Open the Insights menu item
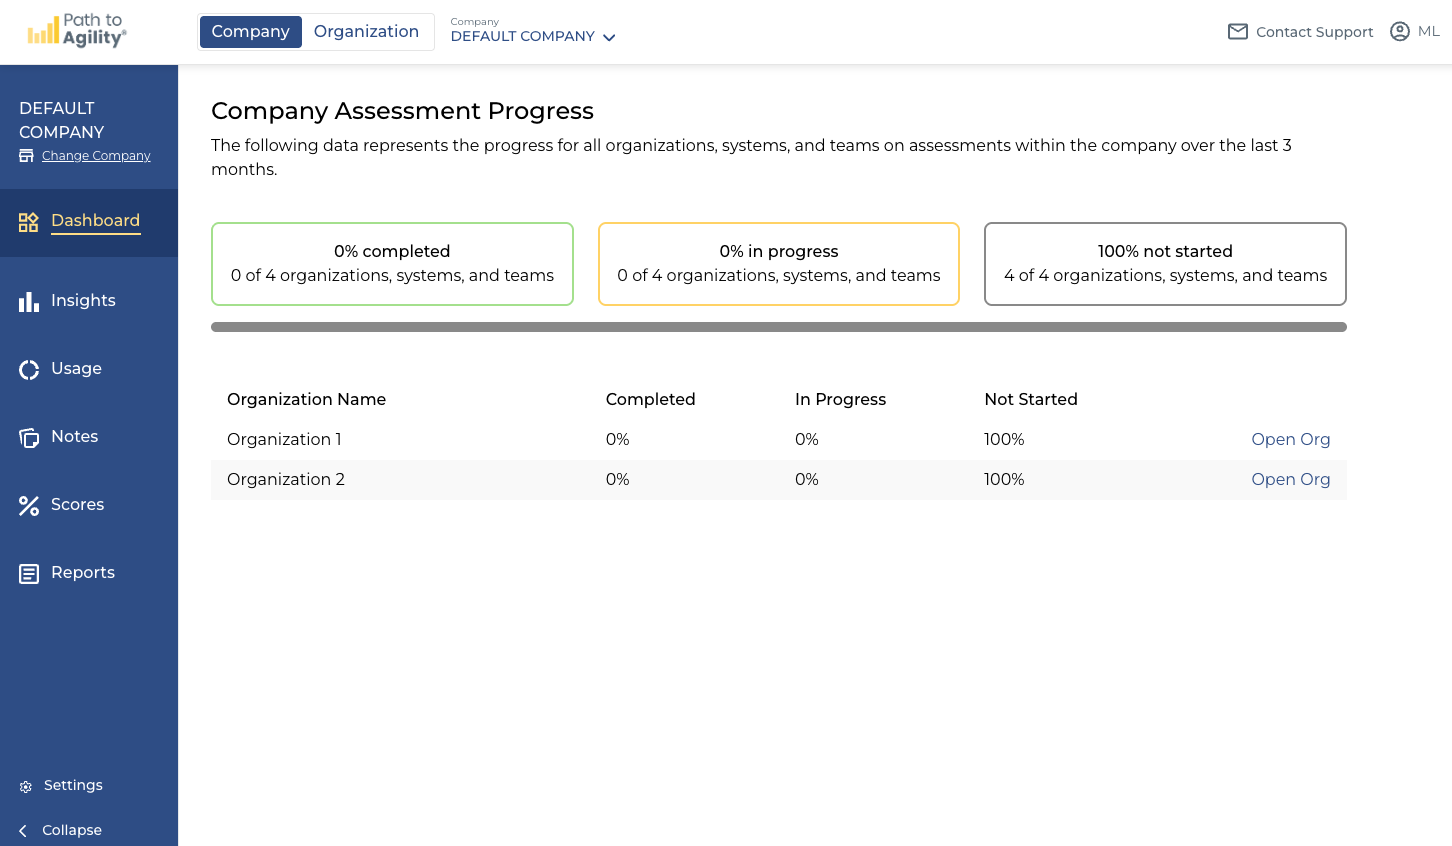 [83, 300]
